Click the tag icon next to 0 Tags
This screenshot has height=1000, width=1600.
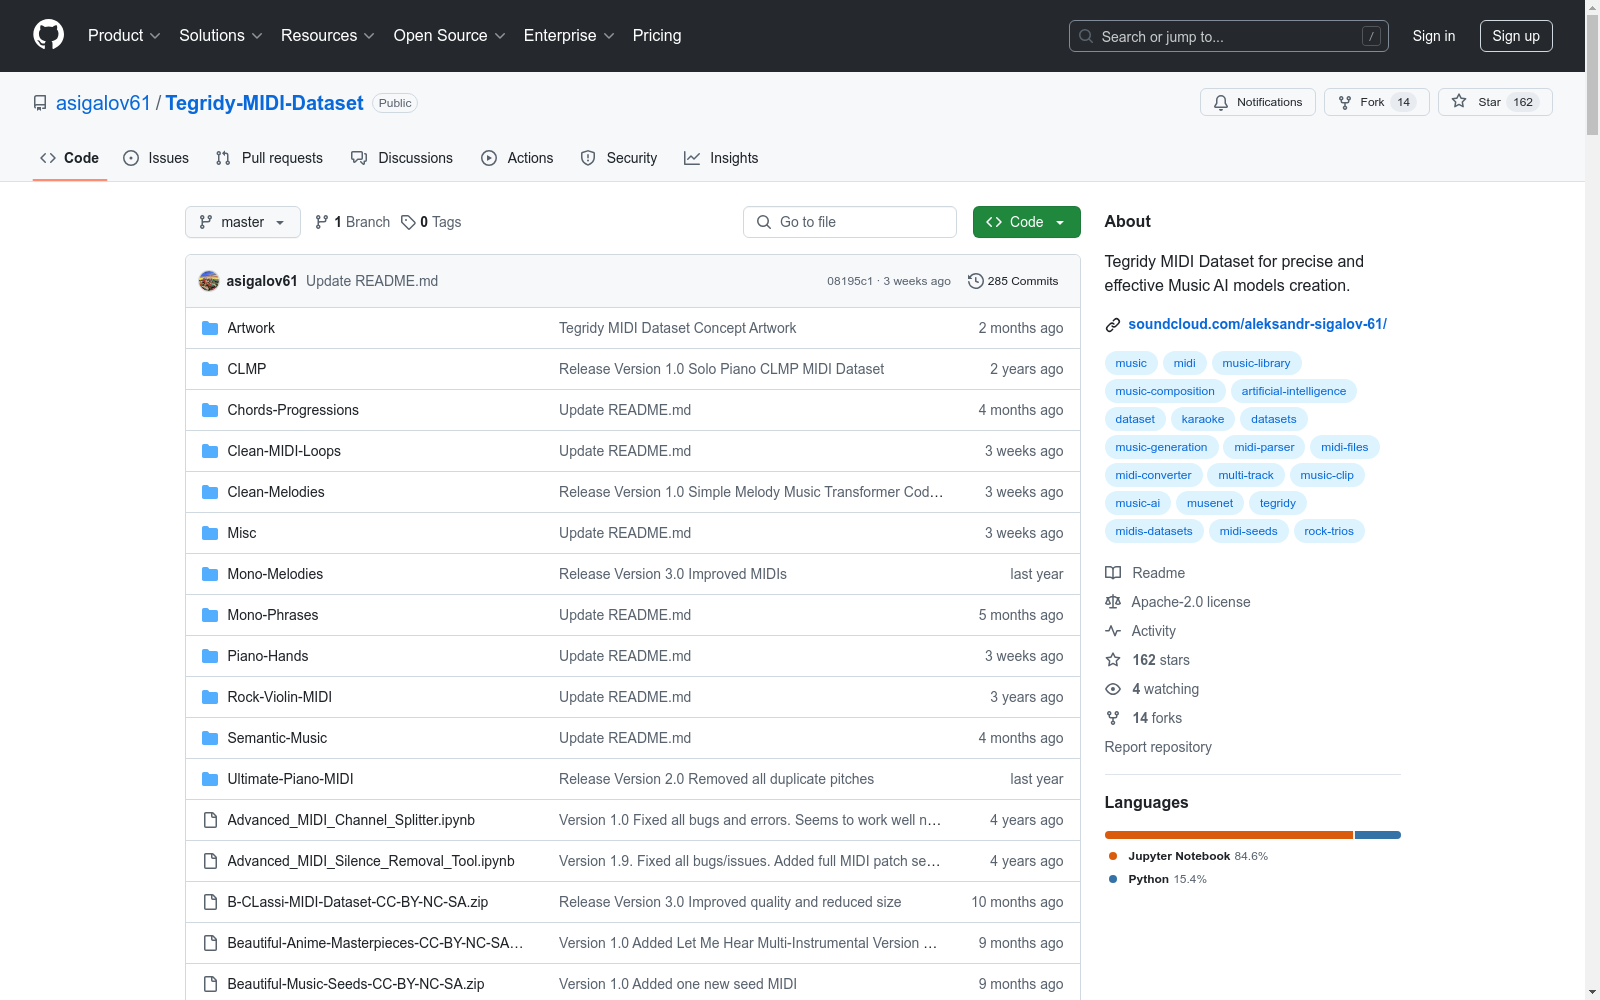[x=408, y=222]
